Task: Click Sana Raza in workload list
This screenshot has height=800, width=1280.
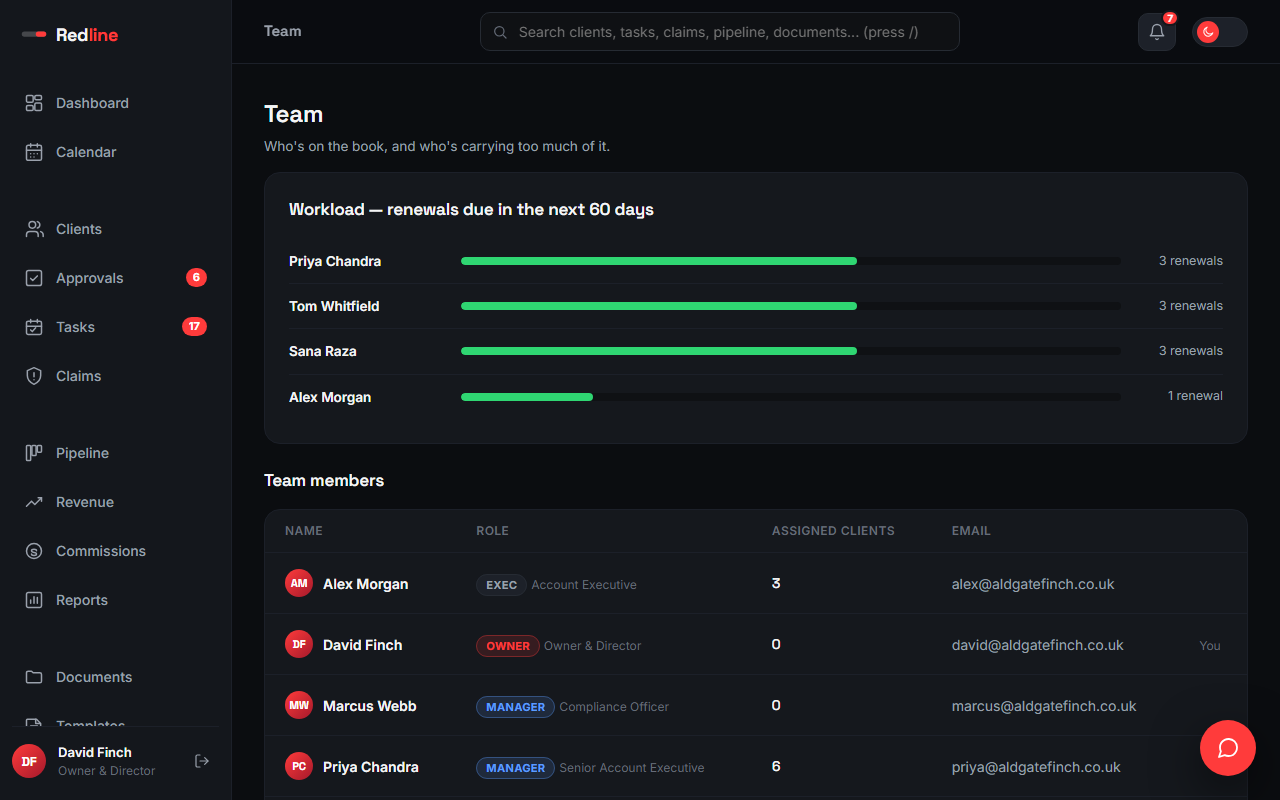Action: click(323, 351)
